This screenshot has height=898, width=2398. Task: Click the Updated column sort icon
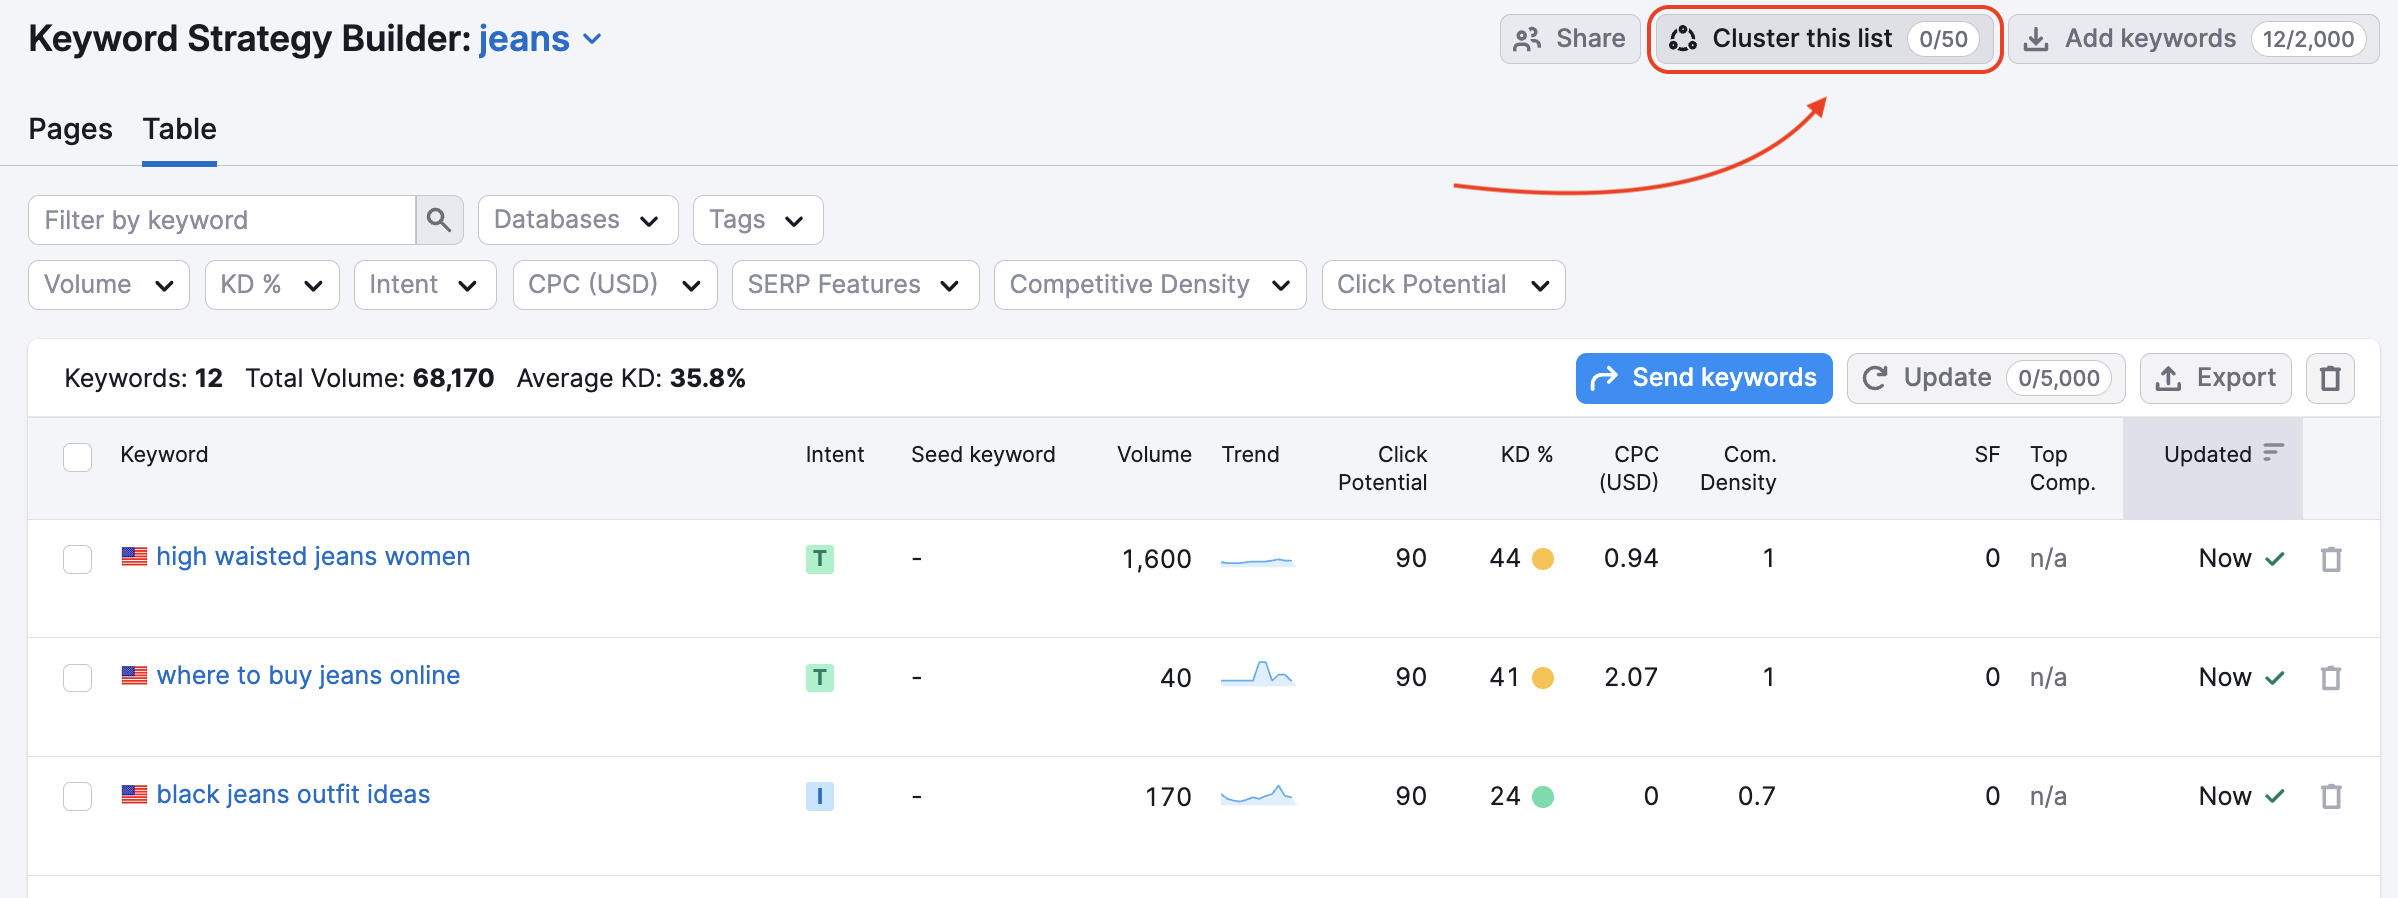[2273, 453]
